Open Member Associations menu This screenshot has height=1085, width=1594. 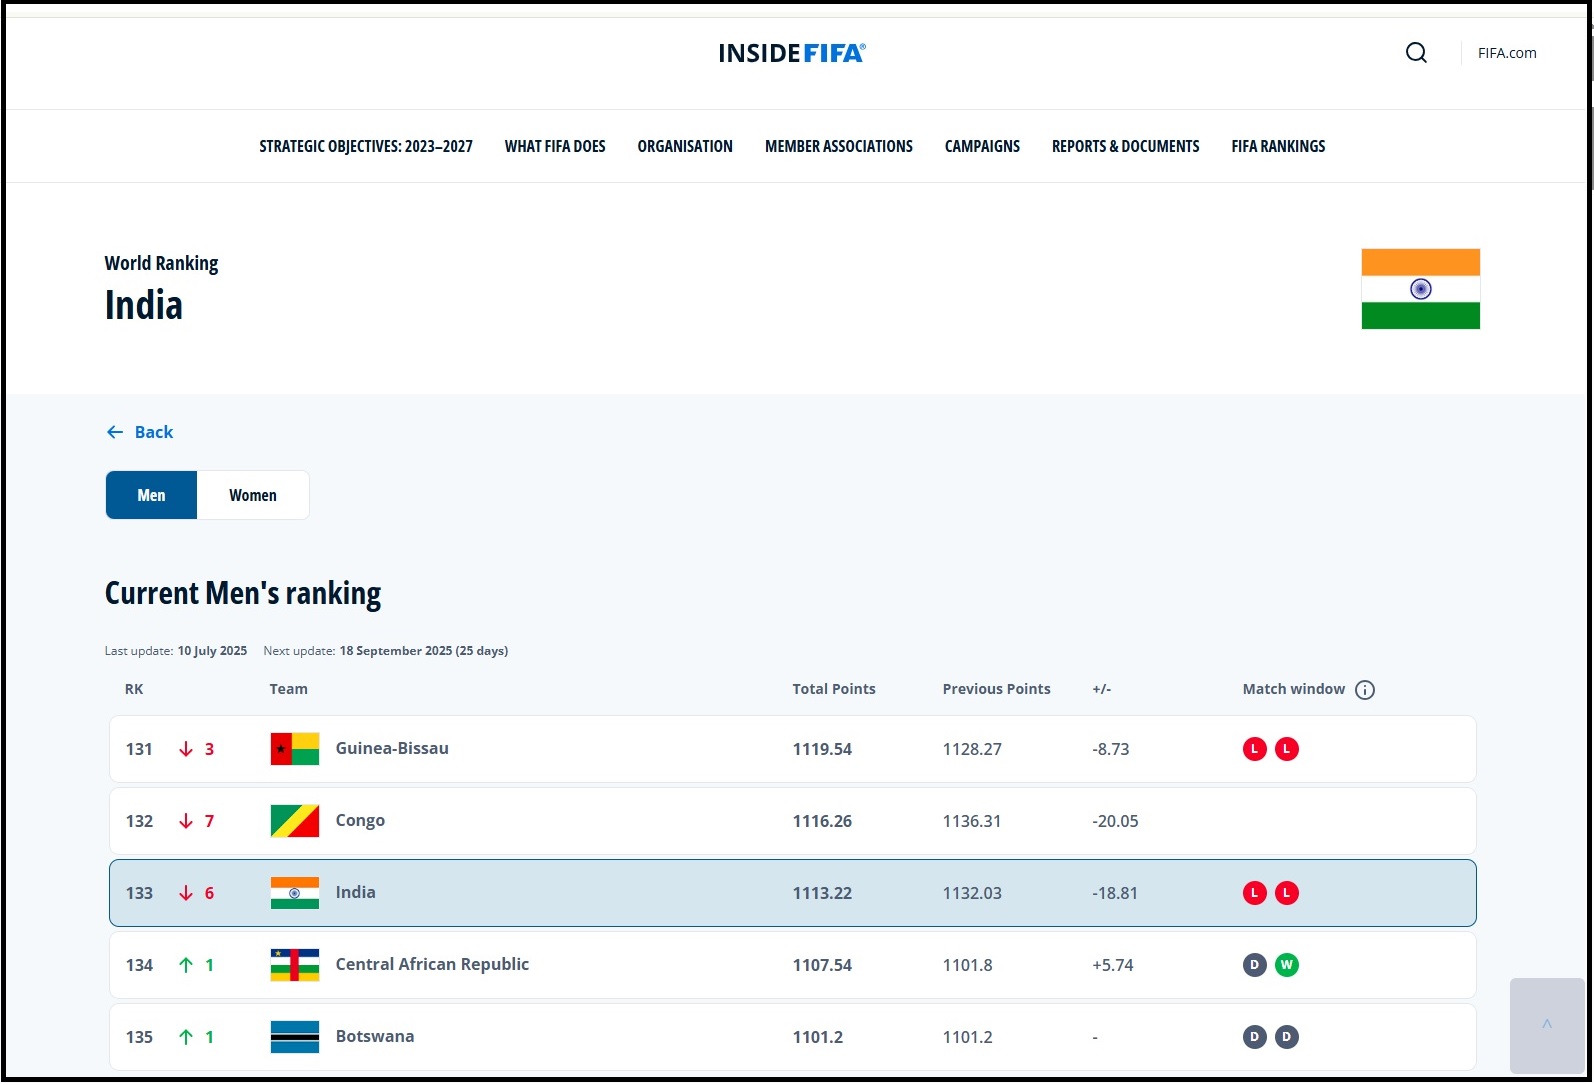pyautogui.click(x=839, y=146)
